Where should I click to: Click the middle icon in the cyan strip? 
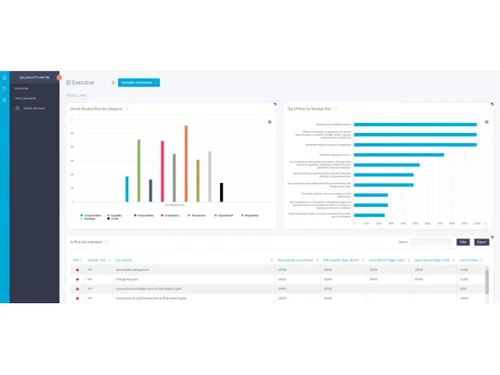click(4, 89)
